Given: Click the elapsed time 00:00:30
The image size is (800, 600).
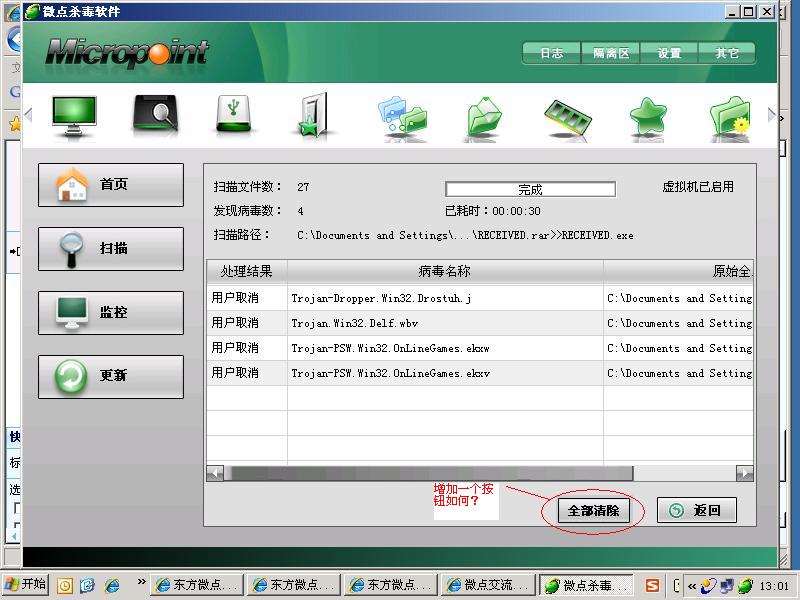Looking at the screenshot, I should 516,211.
